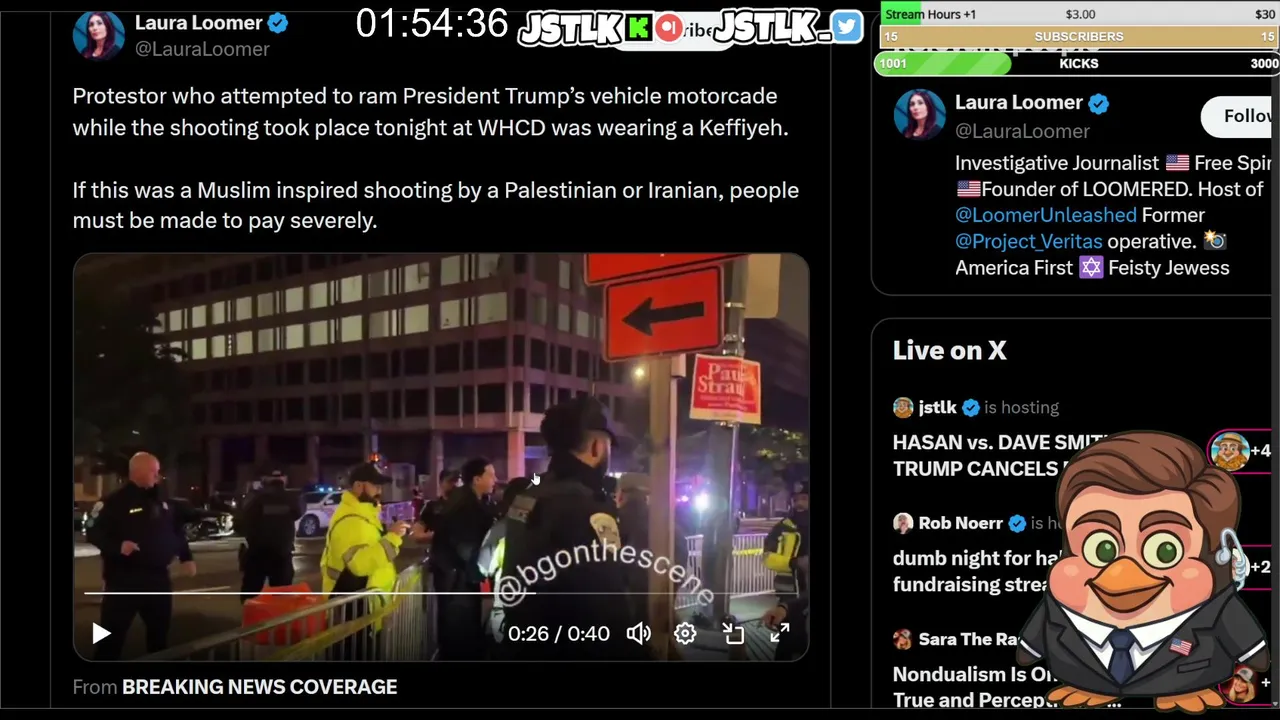
Task: Open video settings gear icon
Action: (685, 633)
